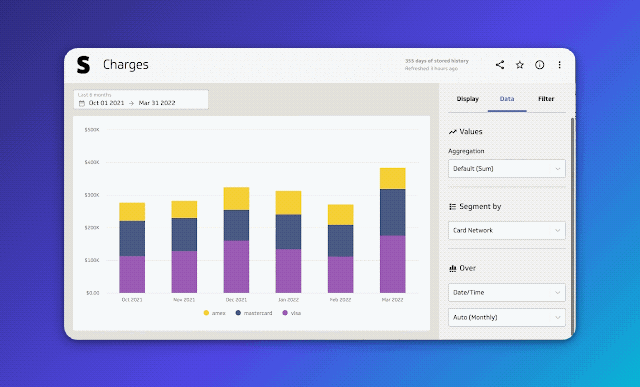The width and height of the screenshot is (640, 387).
Task: Click the $500K axis label
Action: coord(92,130)
